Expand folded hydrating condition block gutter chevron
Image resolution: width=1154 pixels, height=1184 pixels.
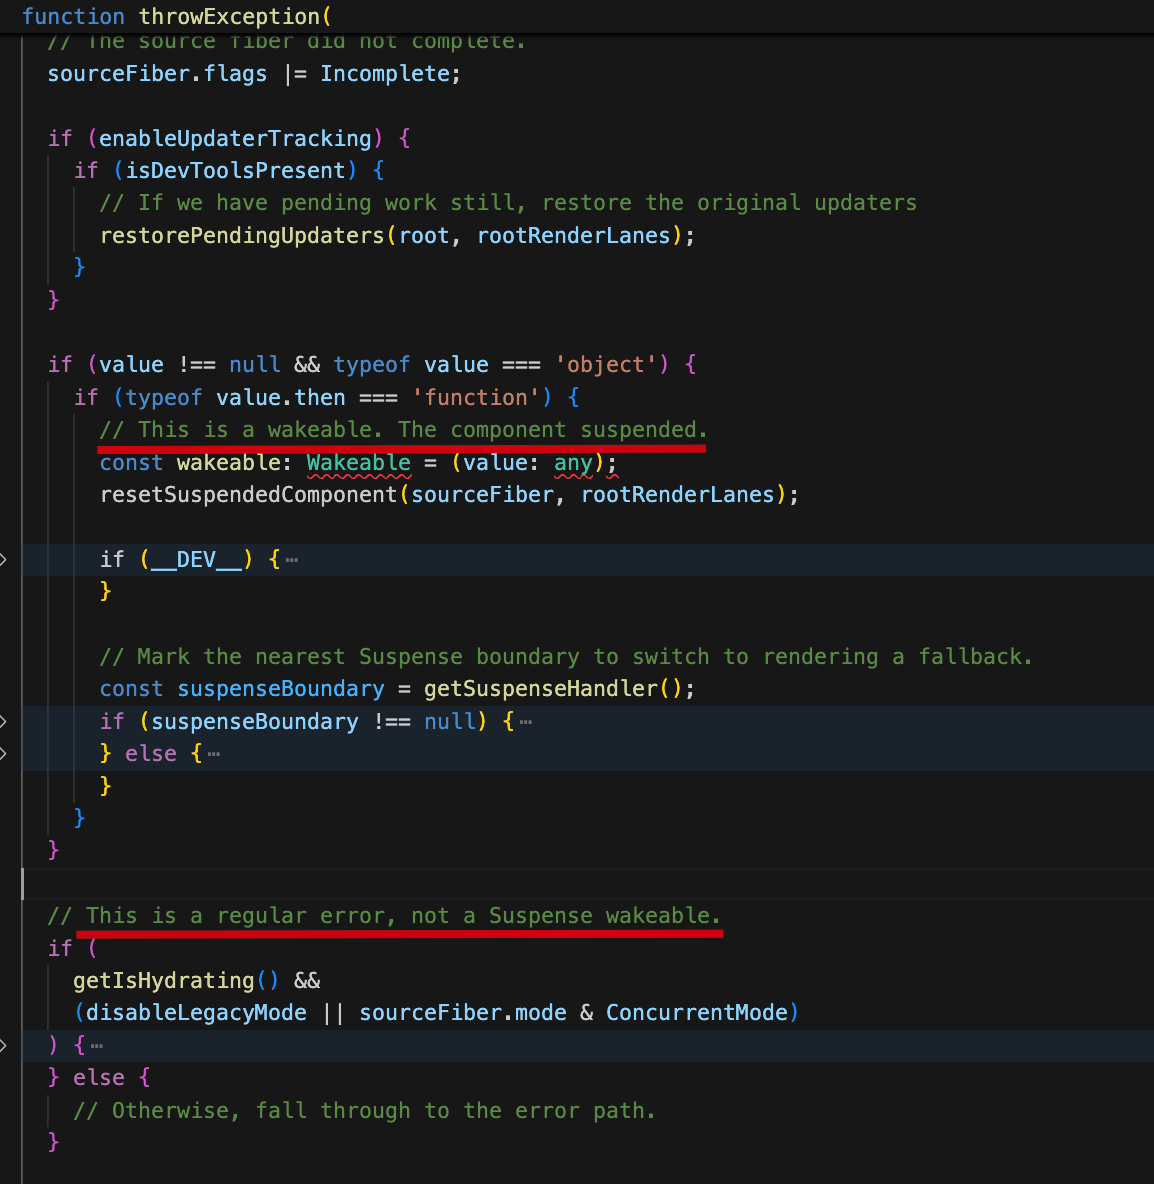(x=4, y=1046)
